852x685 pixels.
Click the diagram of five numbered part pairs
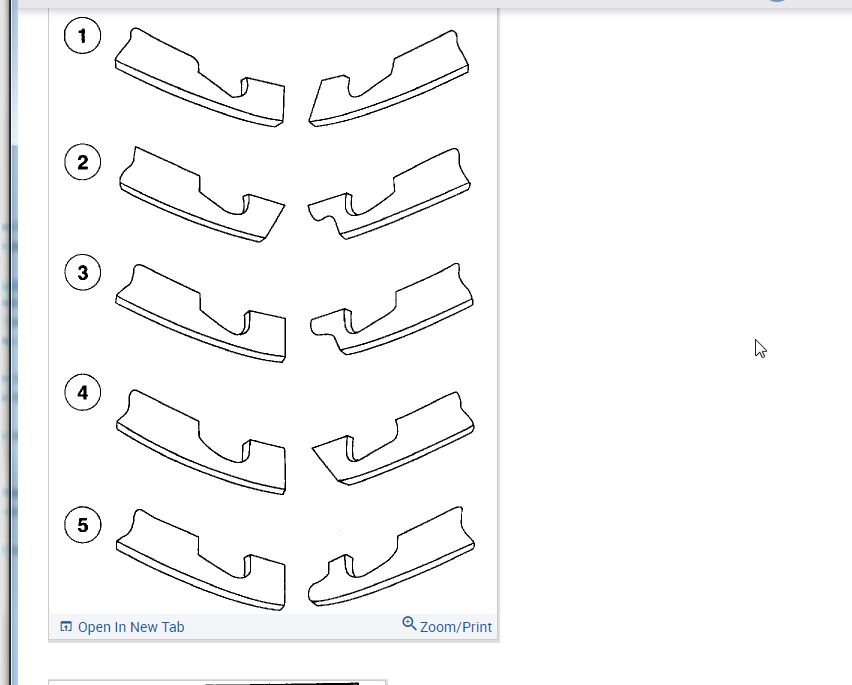pyautogui.click(x=273, y=311)
